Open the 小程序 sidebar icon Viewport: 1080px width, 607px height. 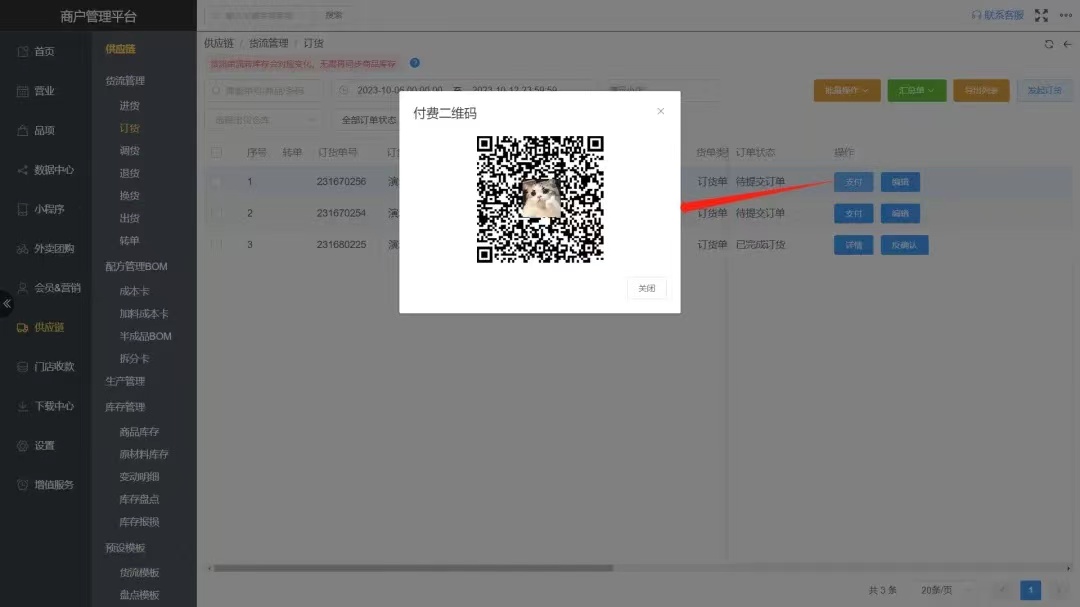(23, 209)
